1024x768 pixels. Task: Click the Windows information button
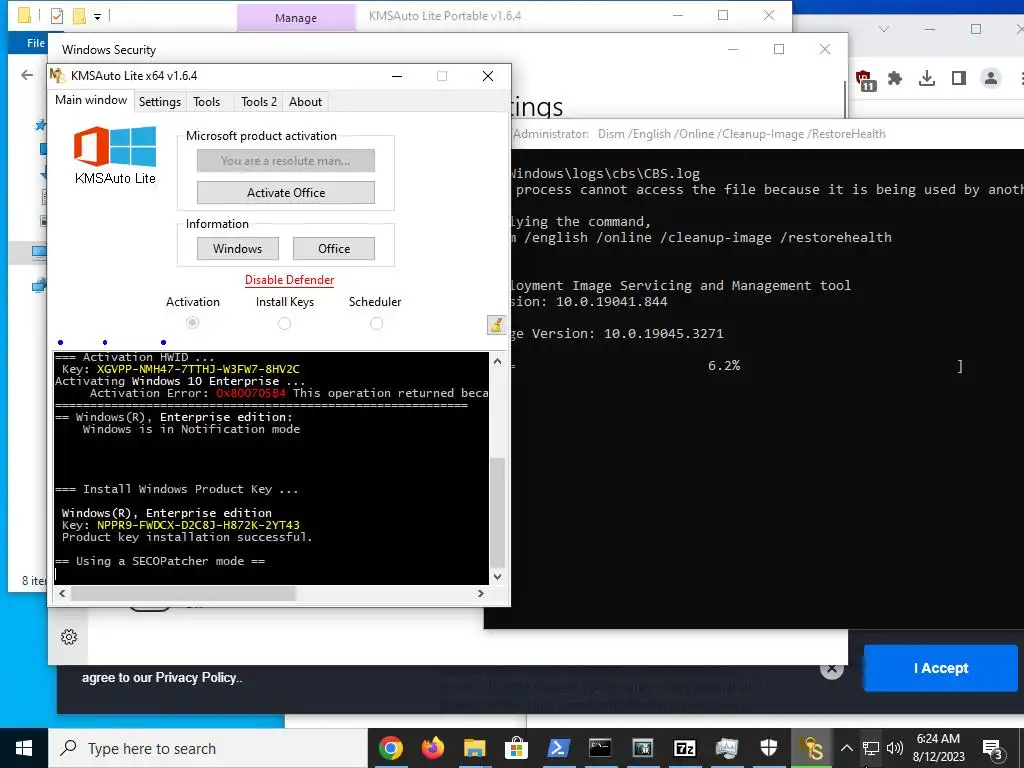pos(238,249)
